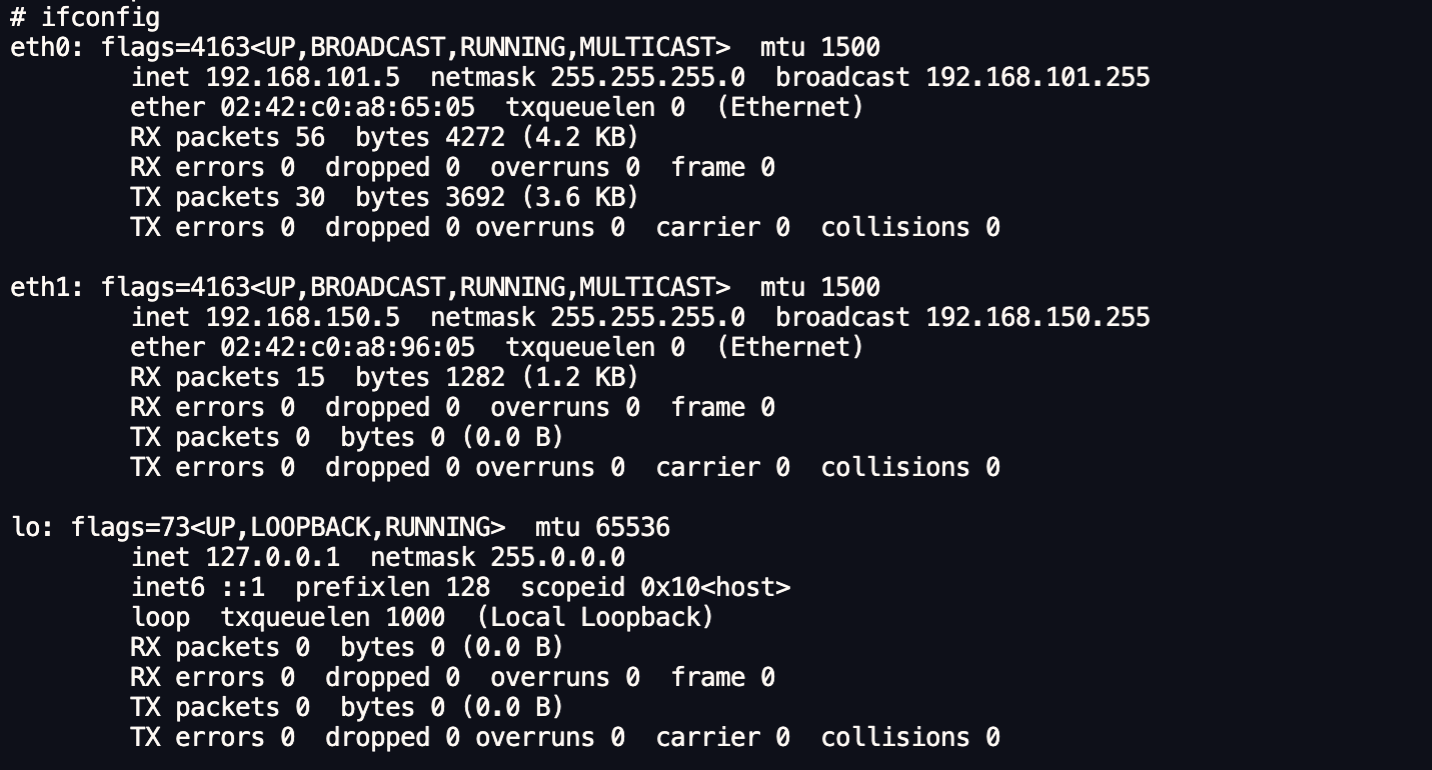Click the lo interface name
This screenshot has height=770, width=1432.
click(x=25, y=527)
